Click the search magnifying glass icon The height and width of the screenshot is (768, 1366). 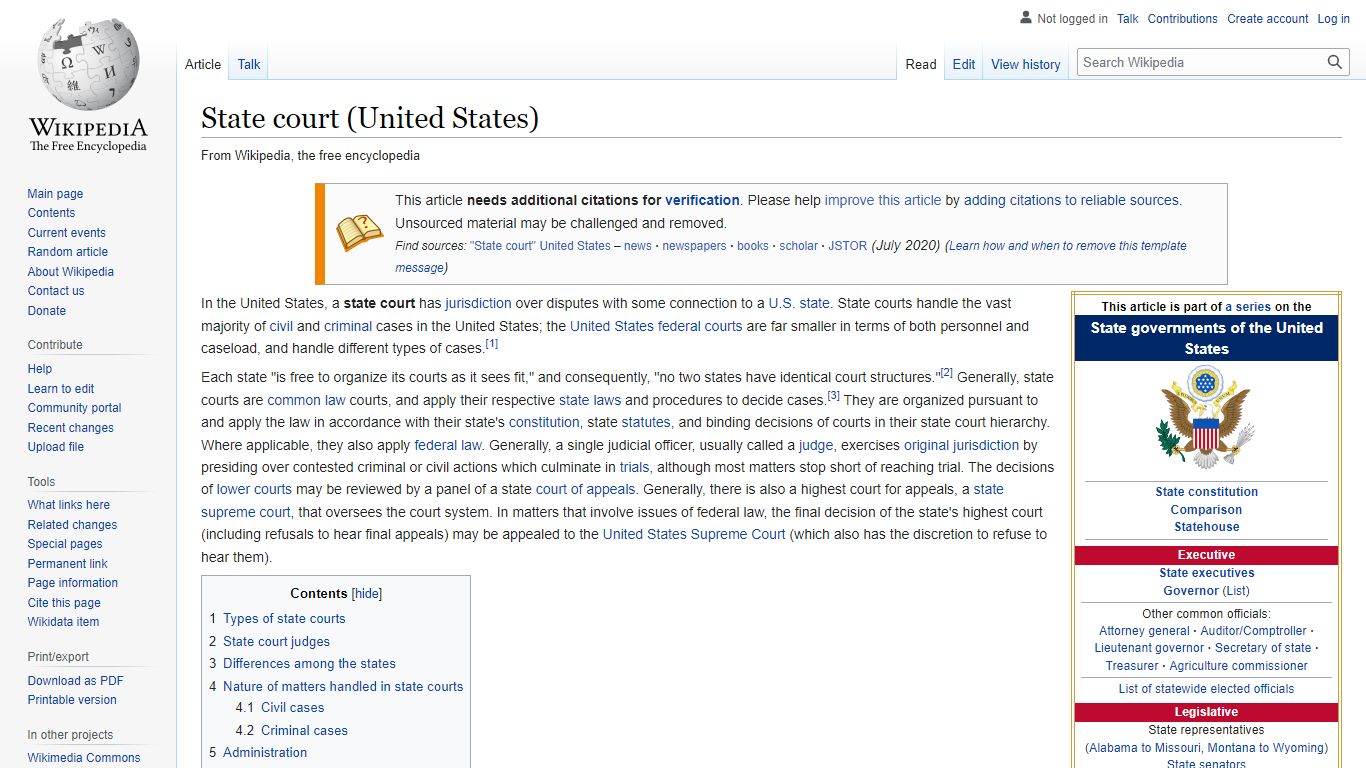[1335, 62]
